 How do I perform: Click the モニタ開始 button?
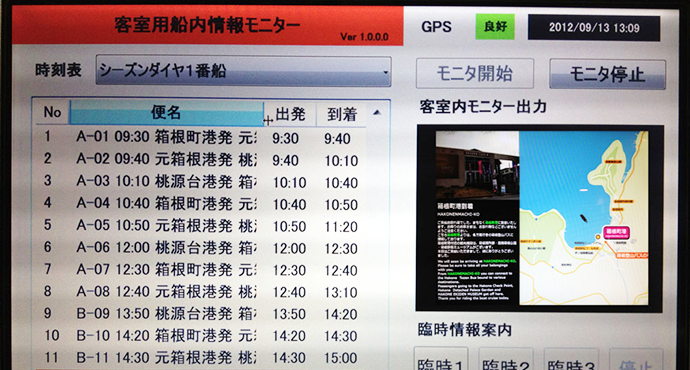475,73
